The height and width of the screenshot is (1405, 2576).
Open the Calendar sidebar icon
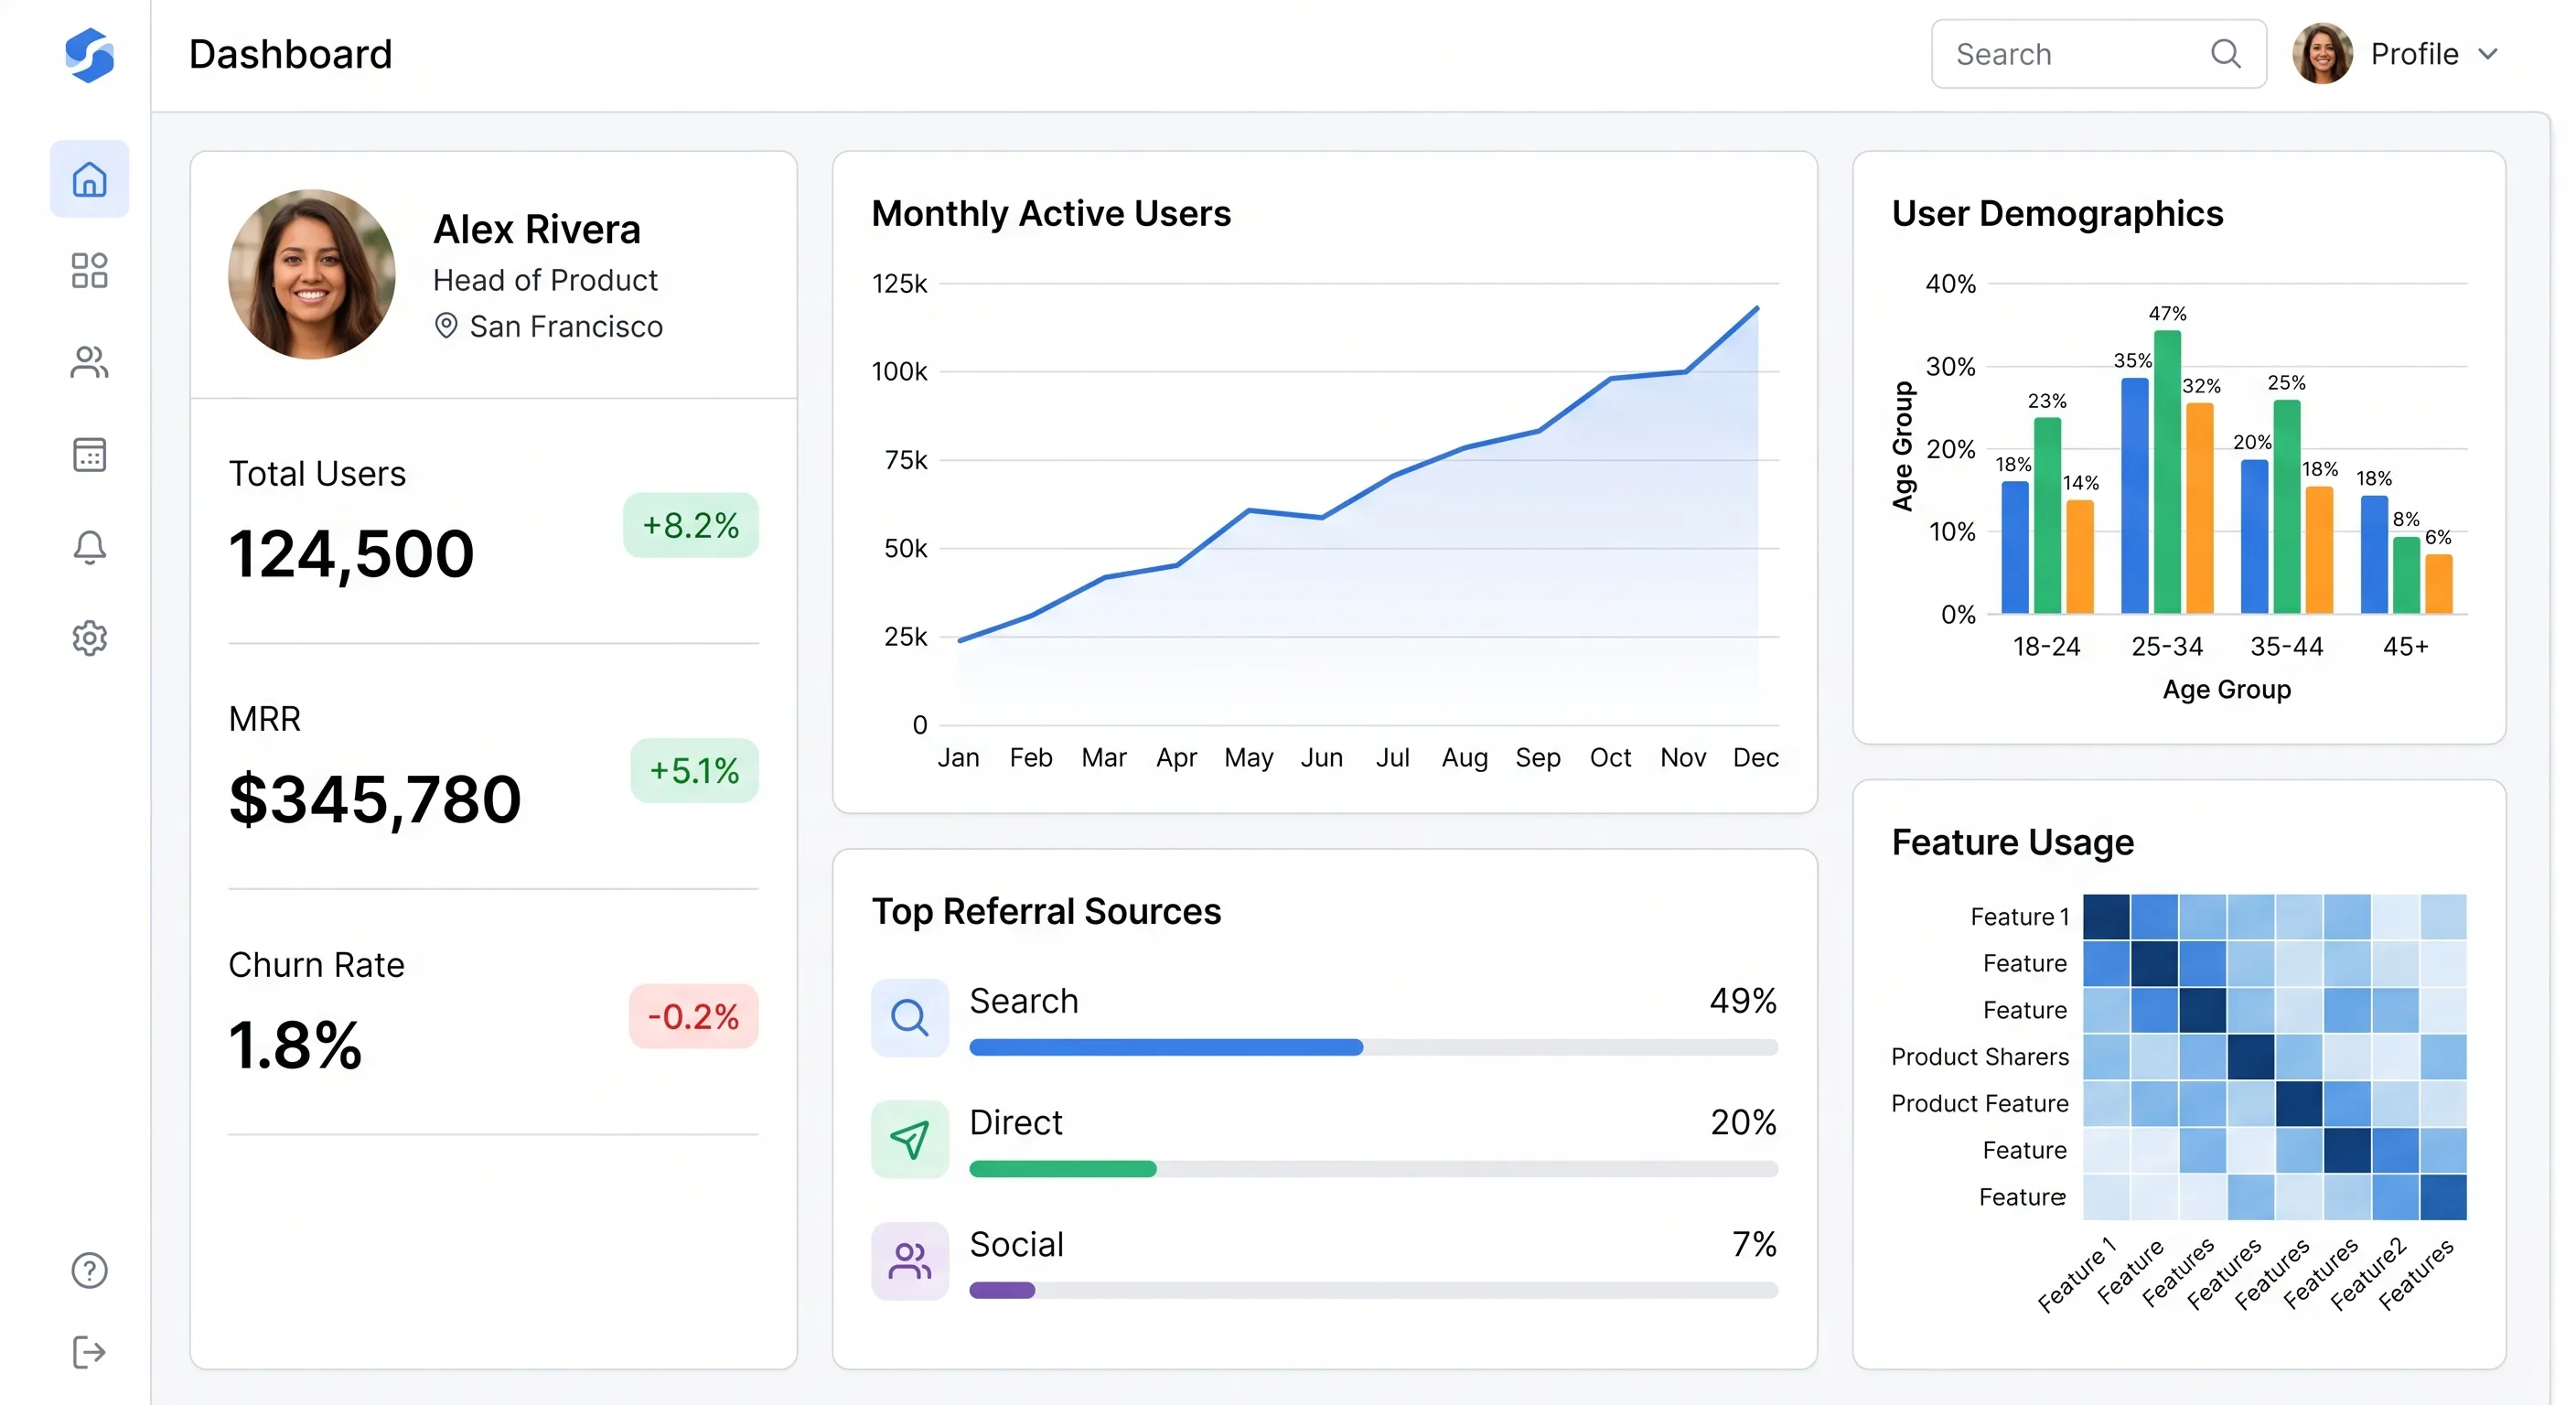click(89, 454)
